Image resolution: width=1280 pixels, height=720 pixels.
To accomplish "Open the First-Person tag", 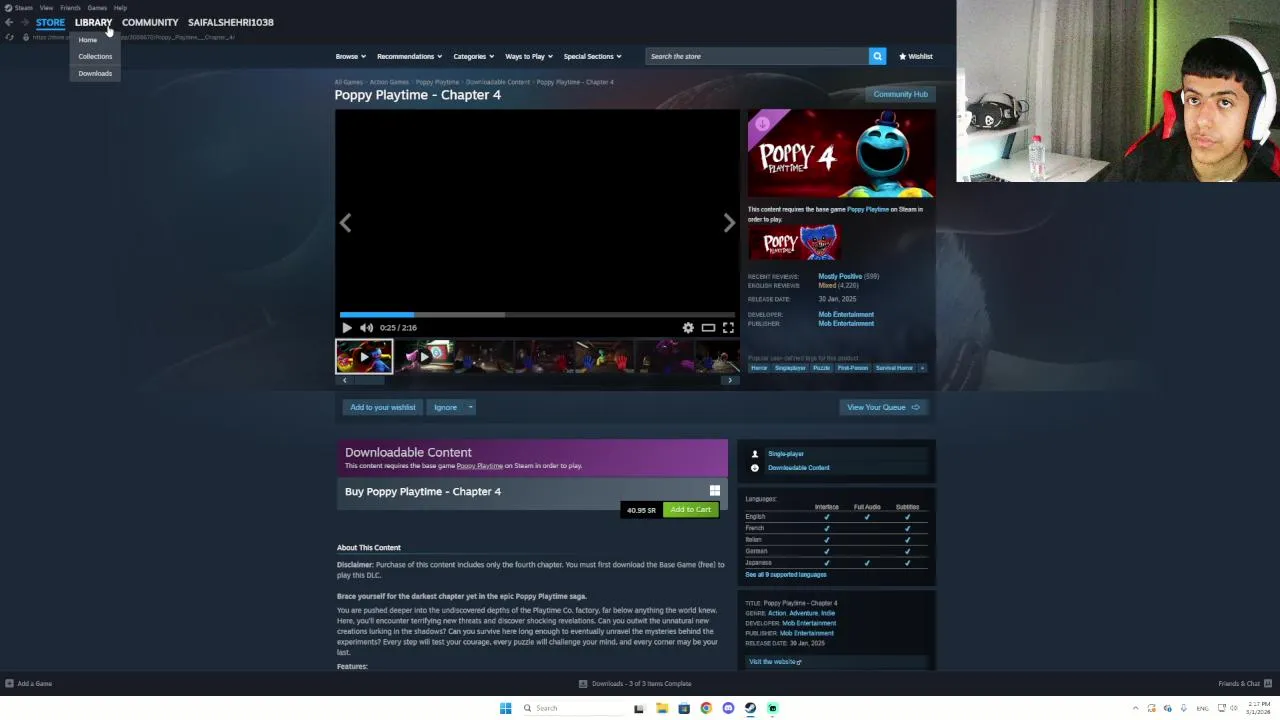I will tap(852, 368).
